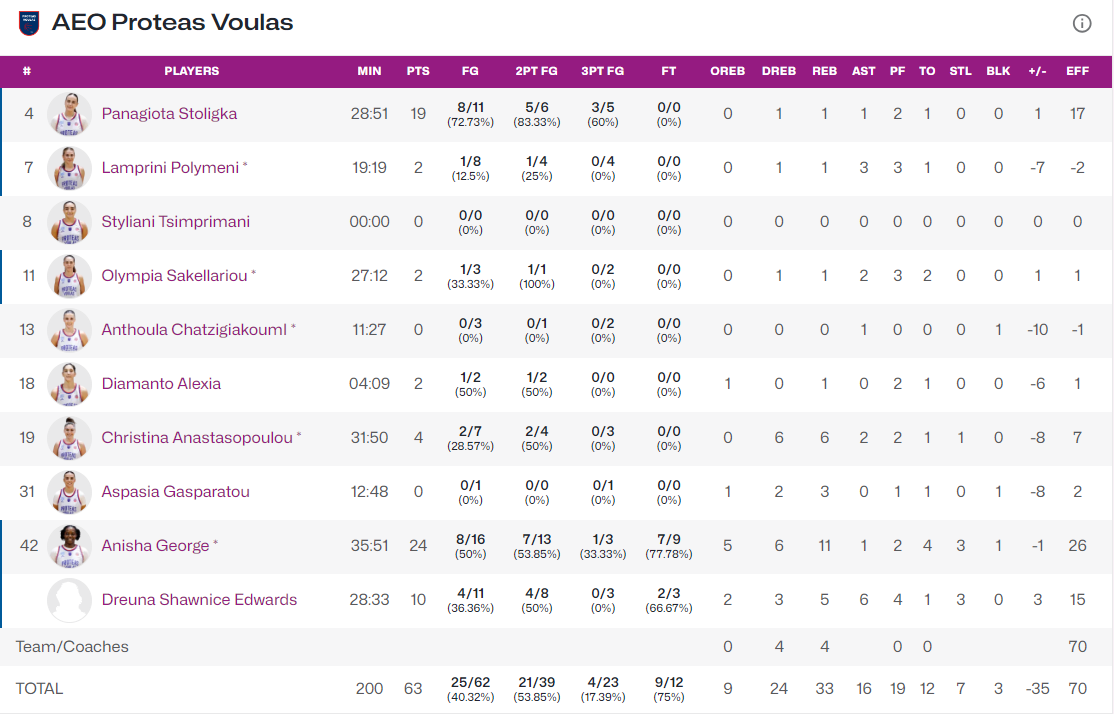Click the Team/Coaches row label

click(72, 647)
